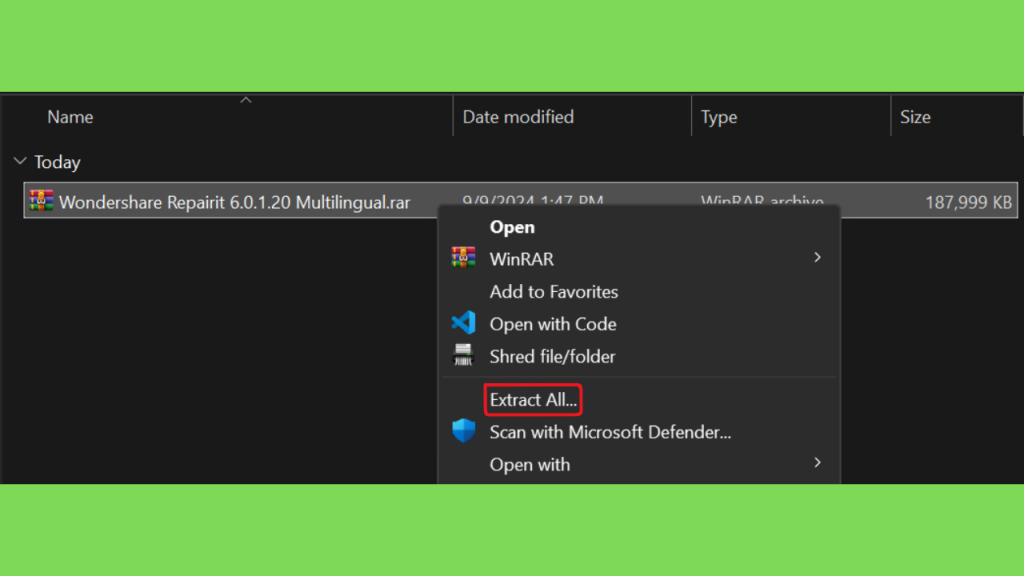Sort files by the Name column header
The image size is (1024, 576).
click(70, 117)
